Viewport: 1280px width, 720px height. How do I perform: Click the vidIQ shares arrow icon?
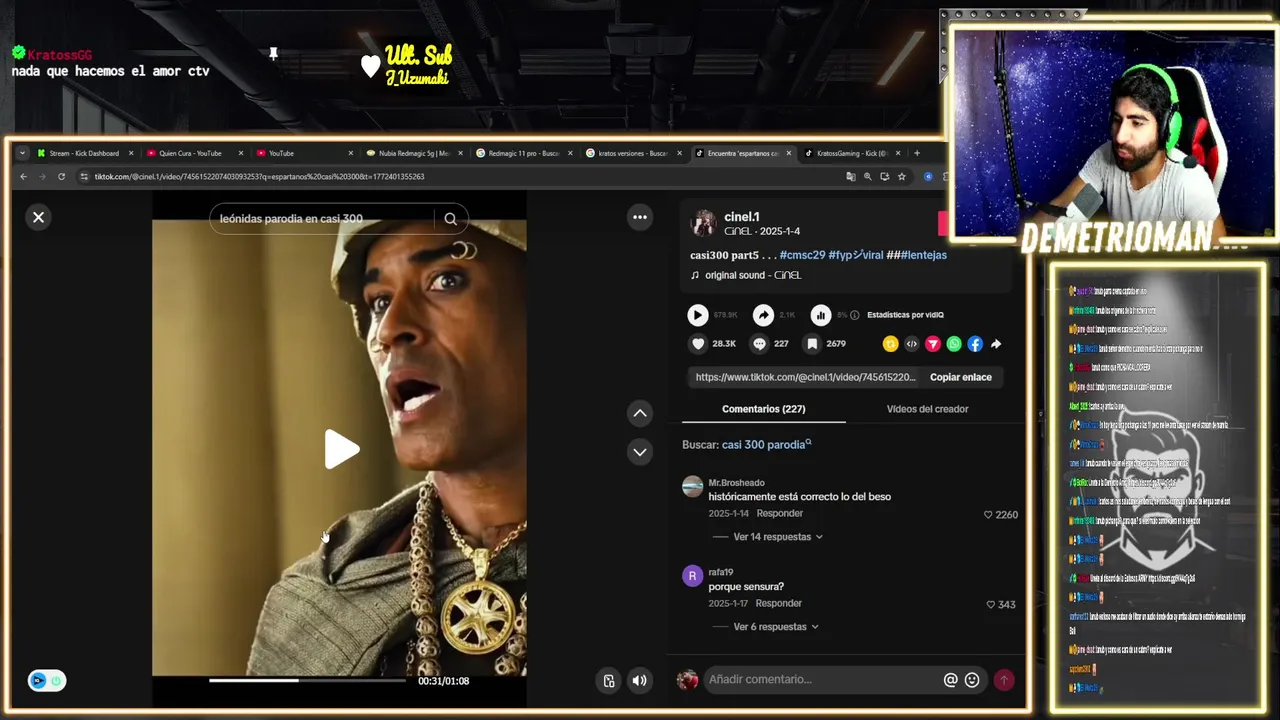(x=763, y=315)
